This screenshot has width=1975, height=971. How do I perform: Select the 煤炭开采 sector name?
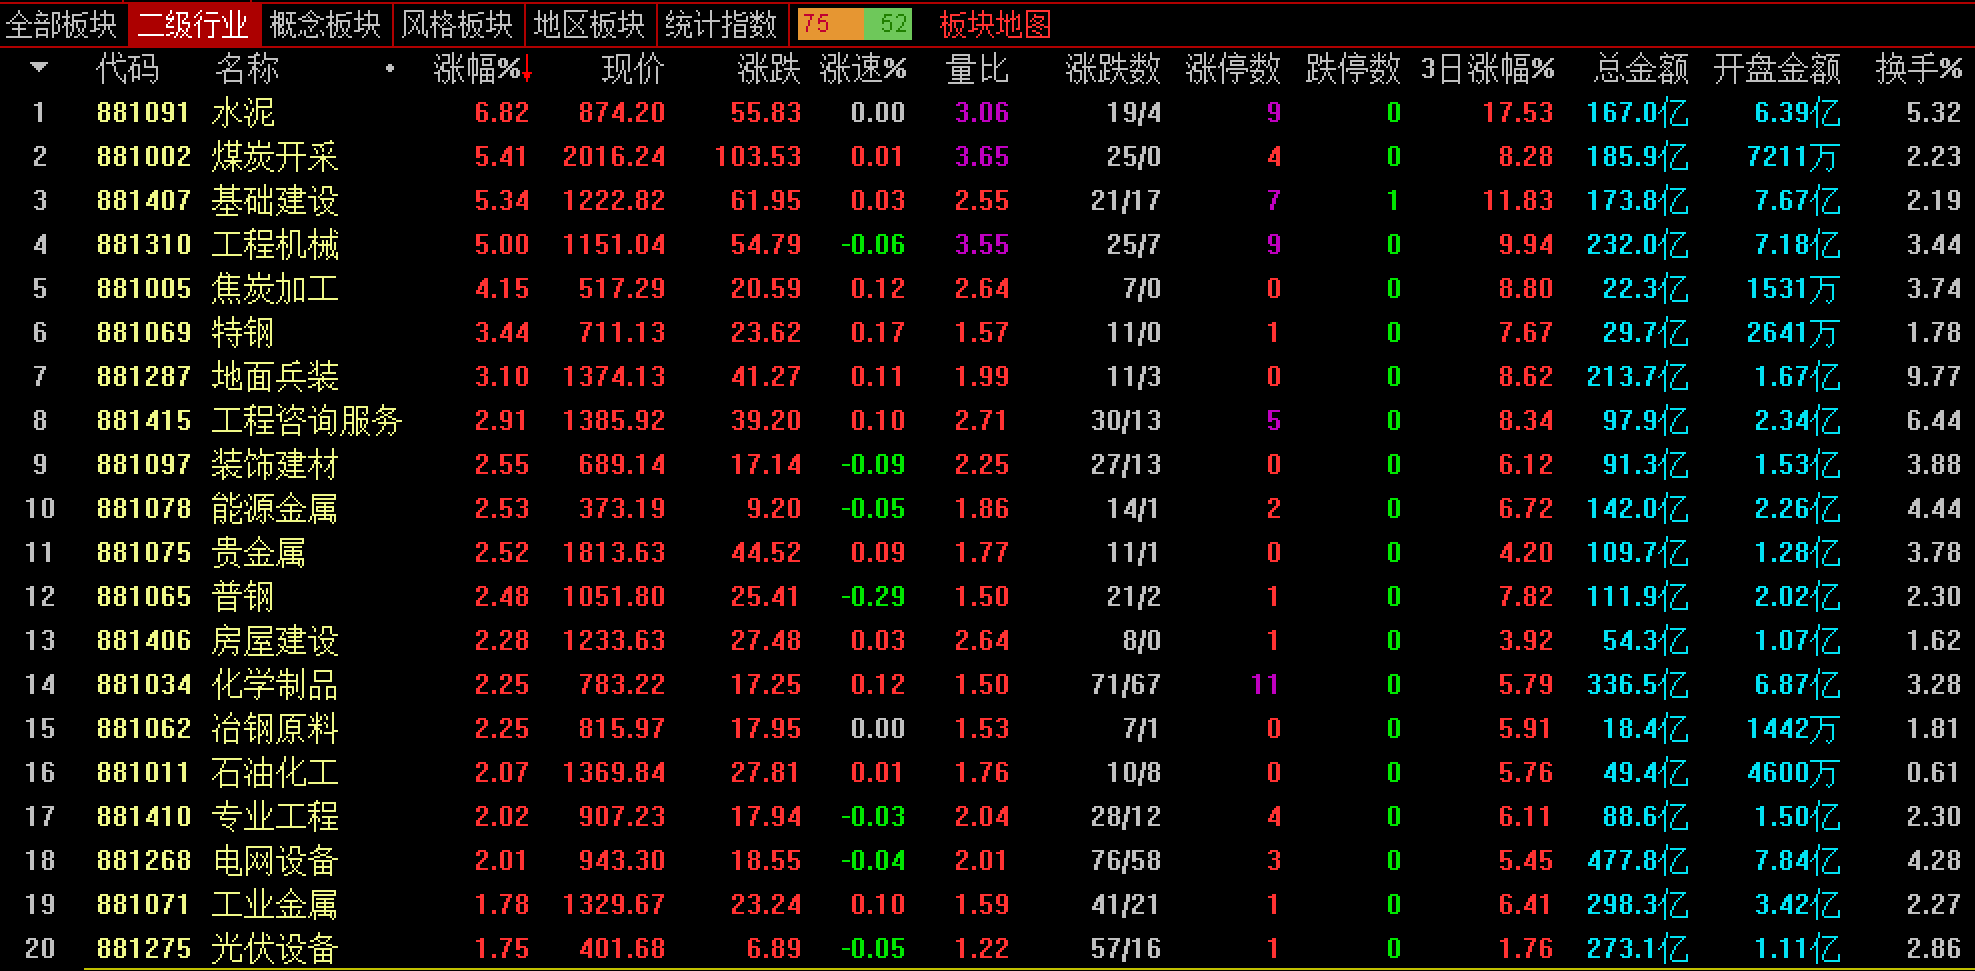[275, 157]
